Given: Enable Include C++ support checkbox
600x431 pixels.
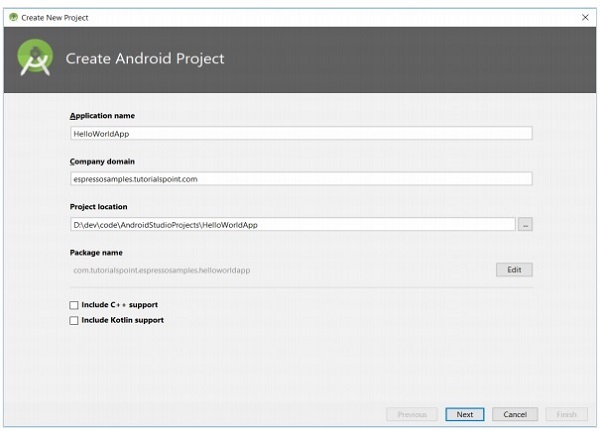Looking at the screenshot, I should pyautogui.click(x=74, y=305).
